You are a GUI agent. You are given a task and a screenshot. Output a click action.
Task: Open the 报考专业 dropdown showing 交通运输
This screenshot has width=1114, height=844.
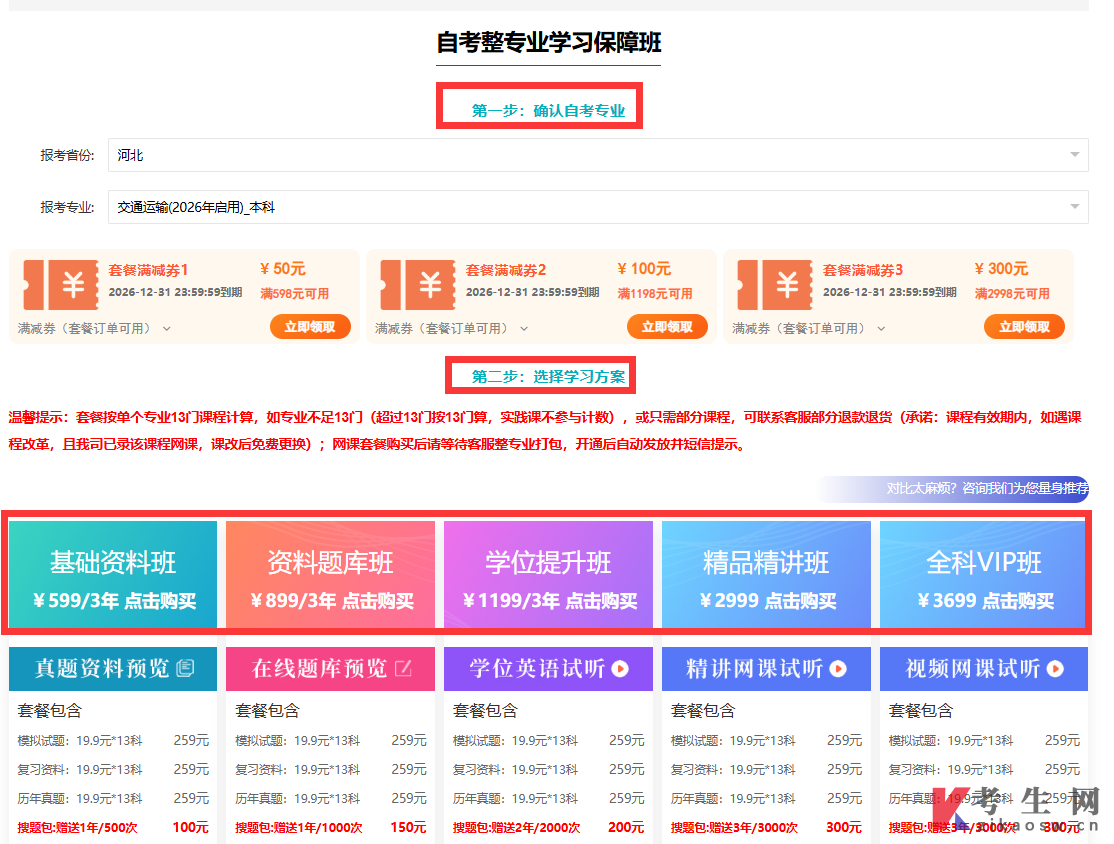point(597,207)
